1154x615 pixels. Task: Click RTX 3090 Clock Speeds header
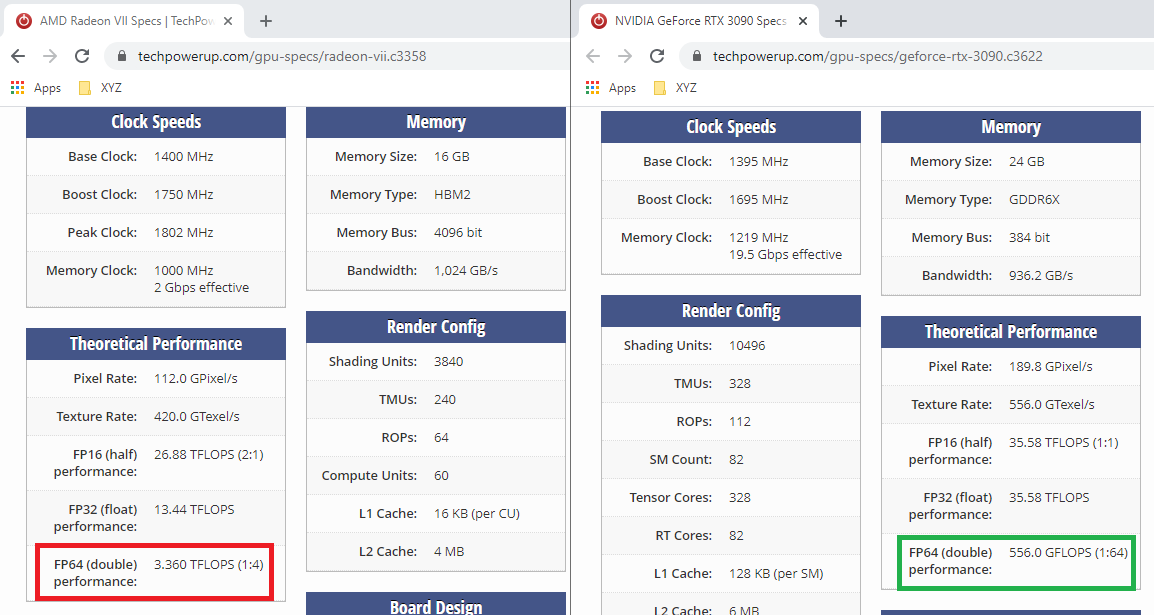click(x=731, y=127)
